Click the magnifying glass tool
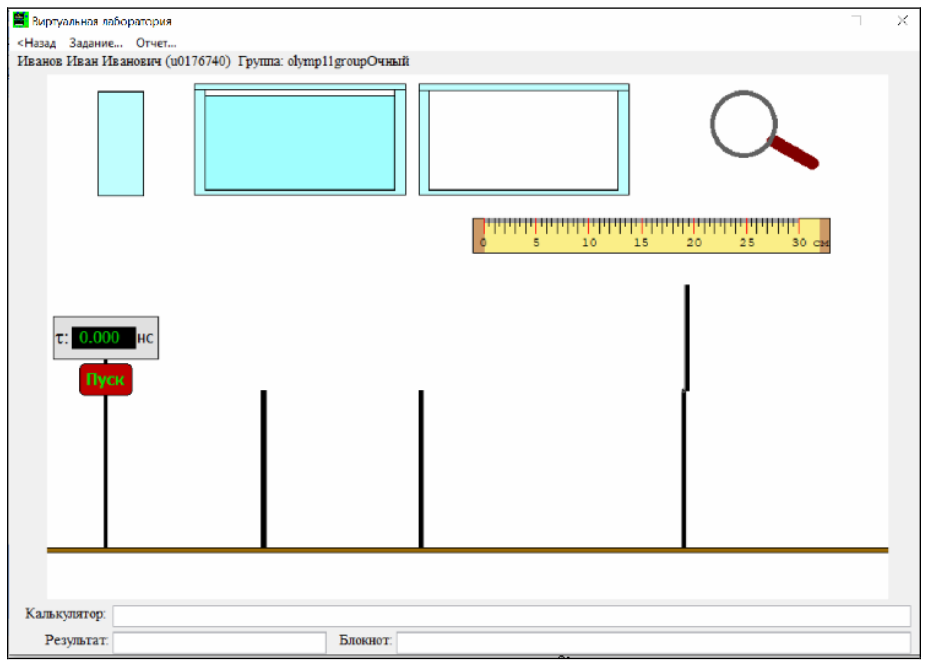This screenshot has height=668, width=929. pyautogui.click(x=763, y=130)
